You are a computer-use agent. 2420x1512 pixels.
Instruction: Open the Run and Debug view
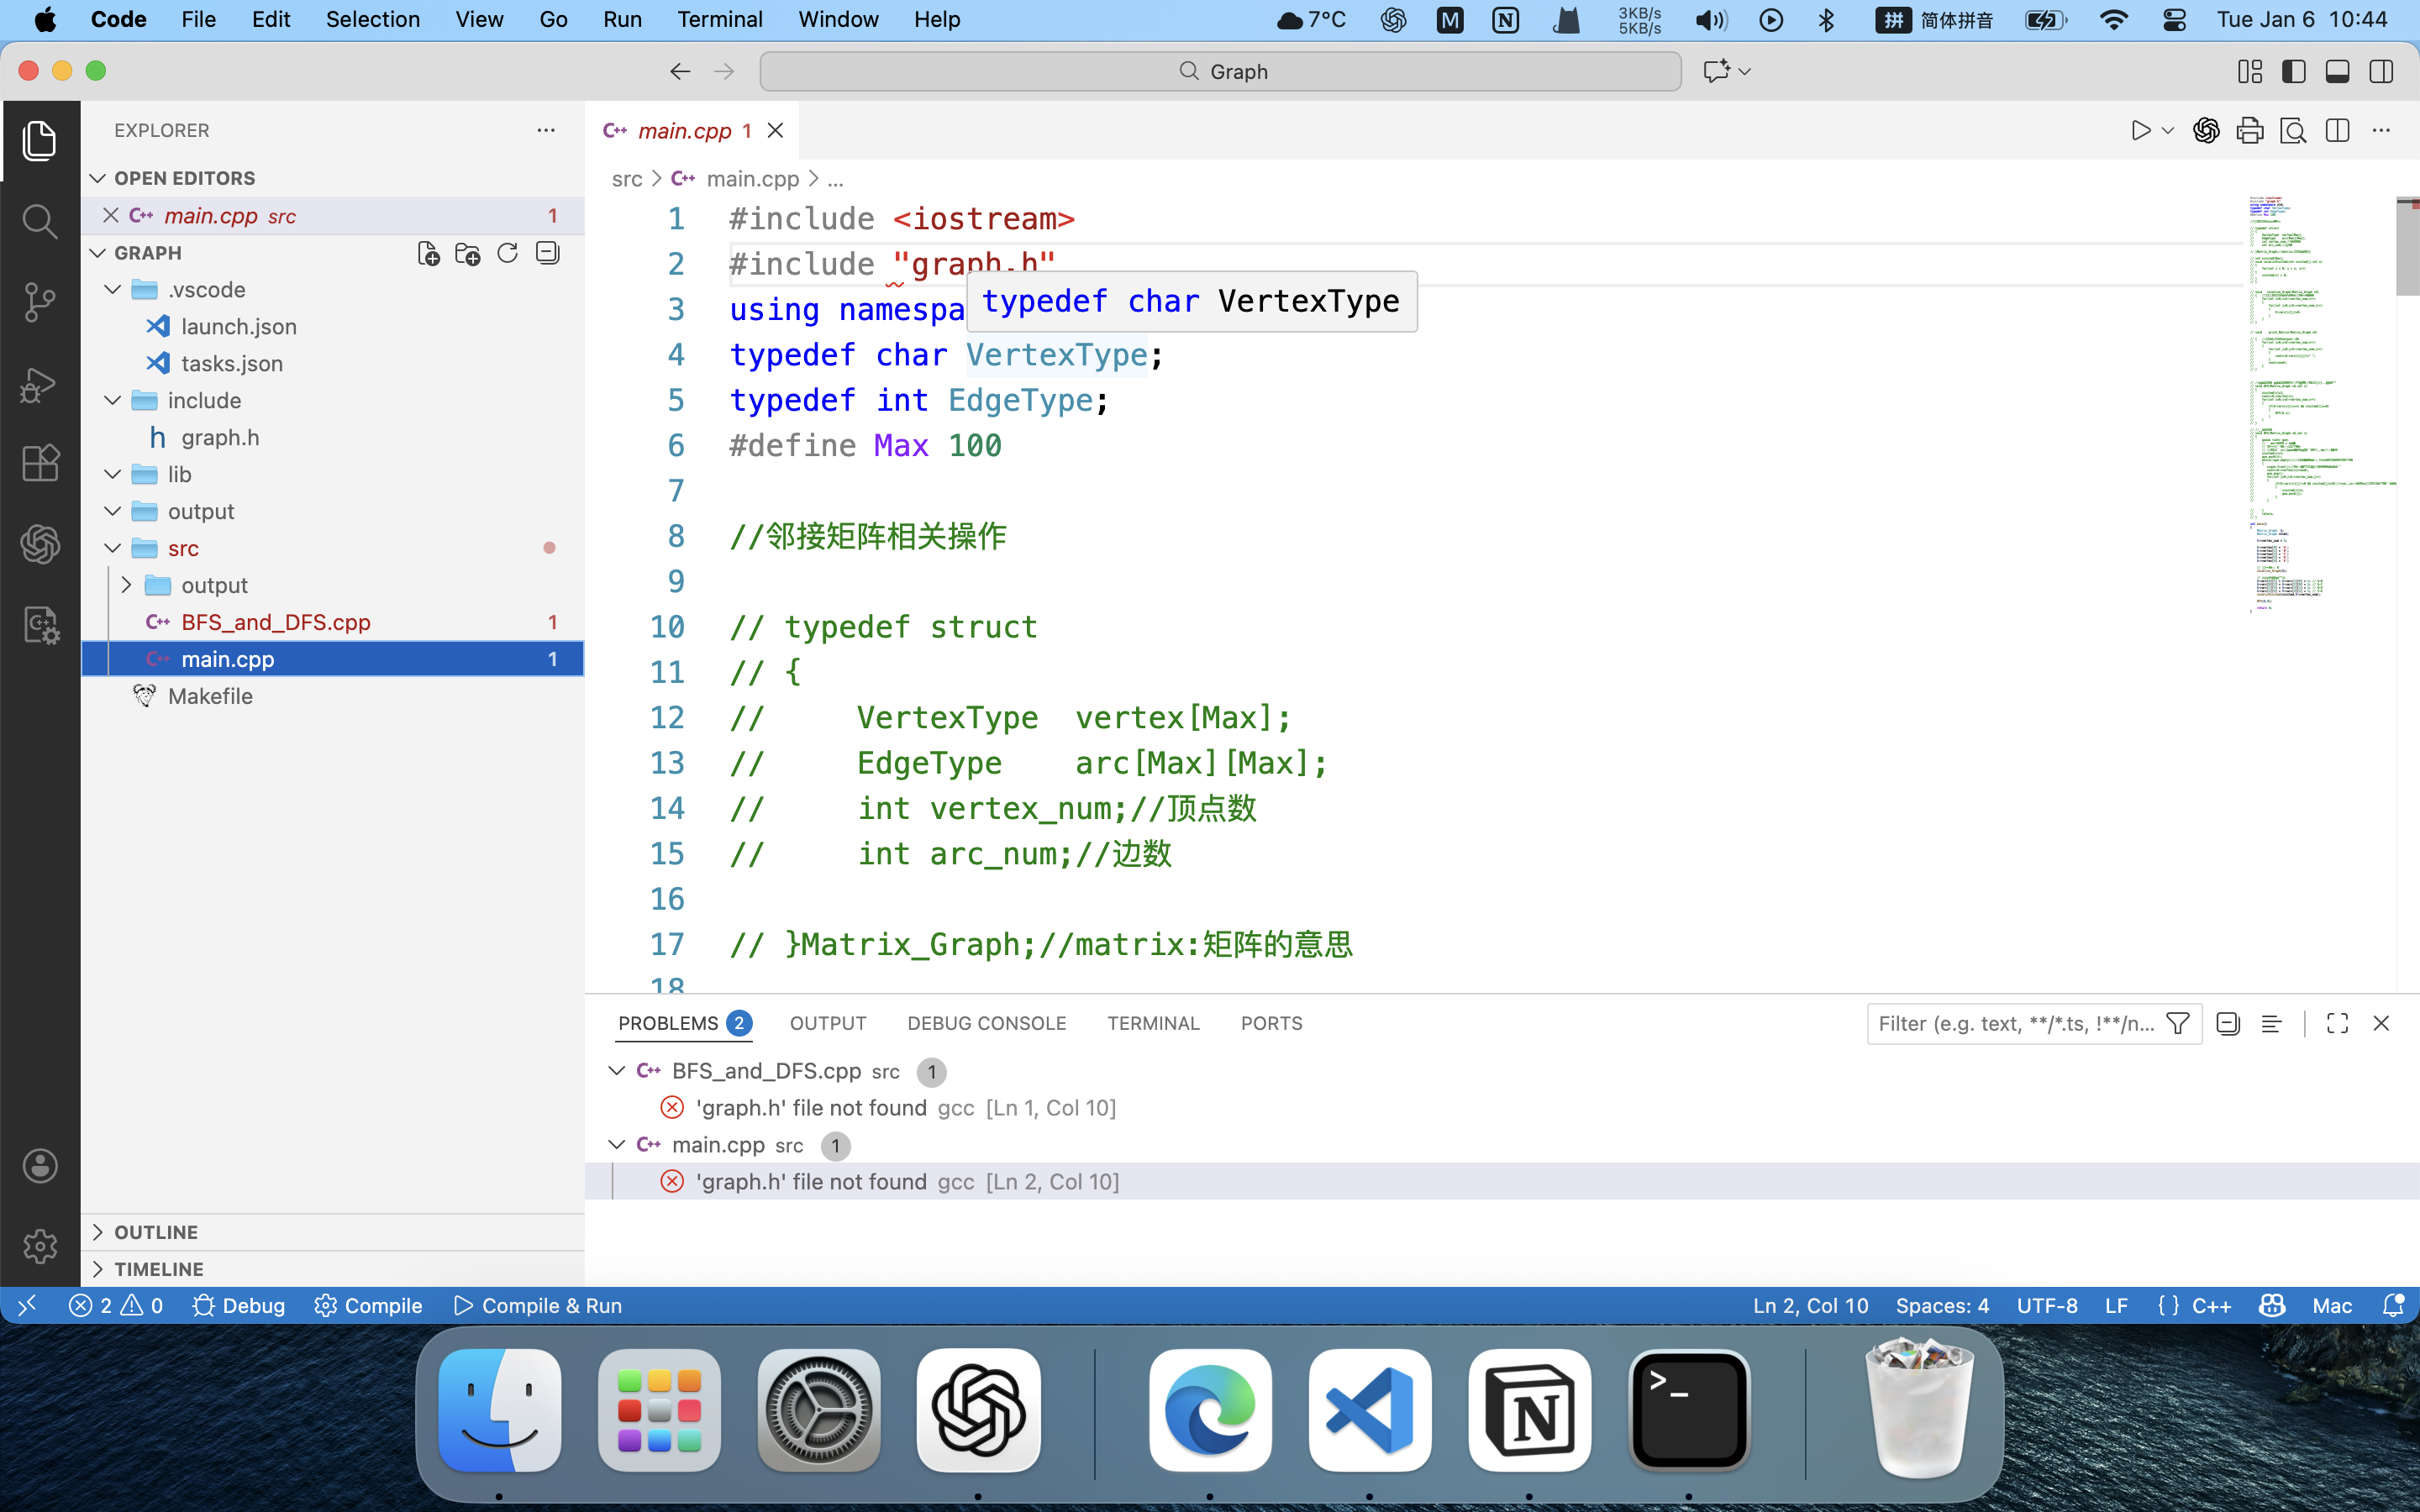point(40,384)
